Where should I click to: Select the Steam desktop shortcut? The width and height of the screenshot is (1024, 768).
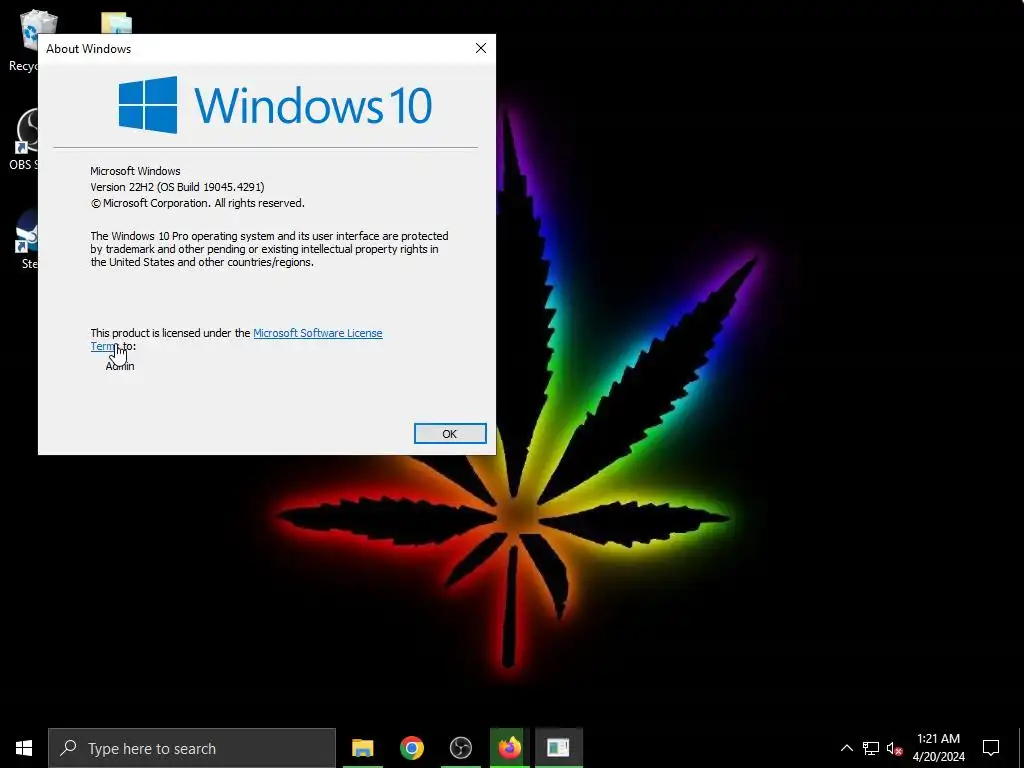click(x=26, y=239)
